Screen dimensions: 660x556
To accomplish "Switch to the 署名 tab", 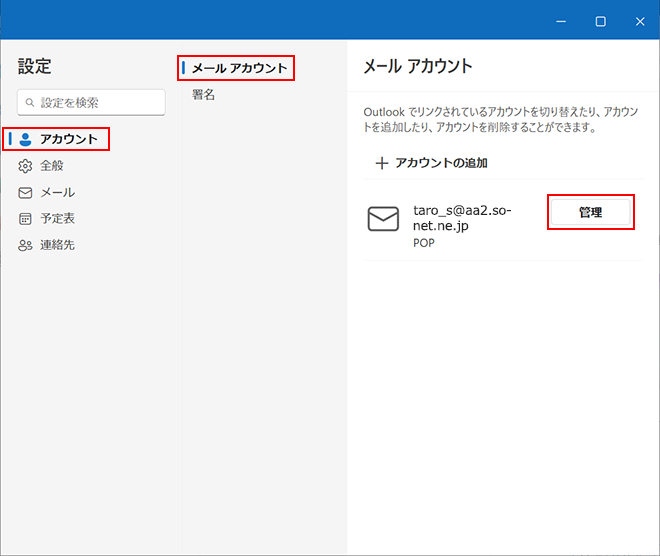I will tap(204, 95).
